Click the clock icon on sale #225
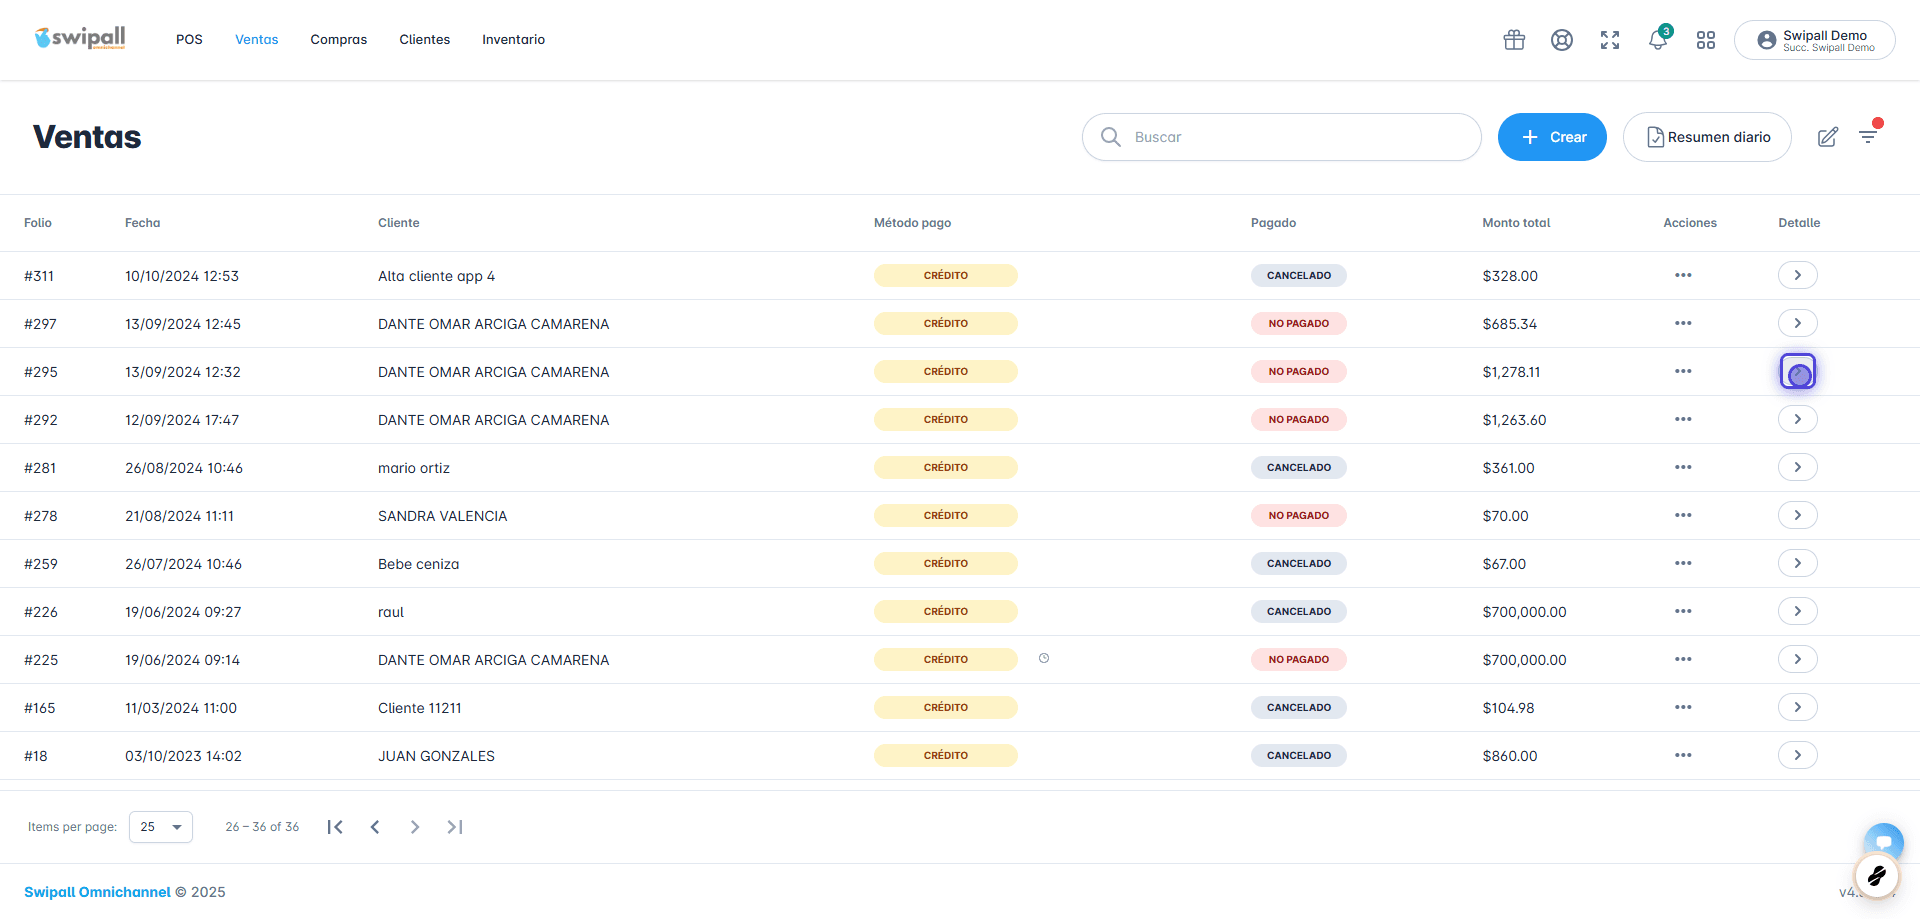1920x919 pixels. (1044, 658)
